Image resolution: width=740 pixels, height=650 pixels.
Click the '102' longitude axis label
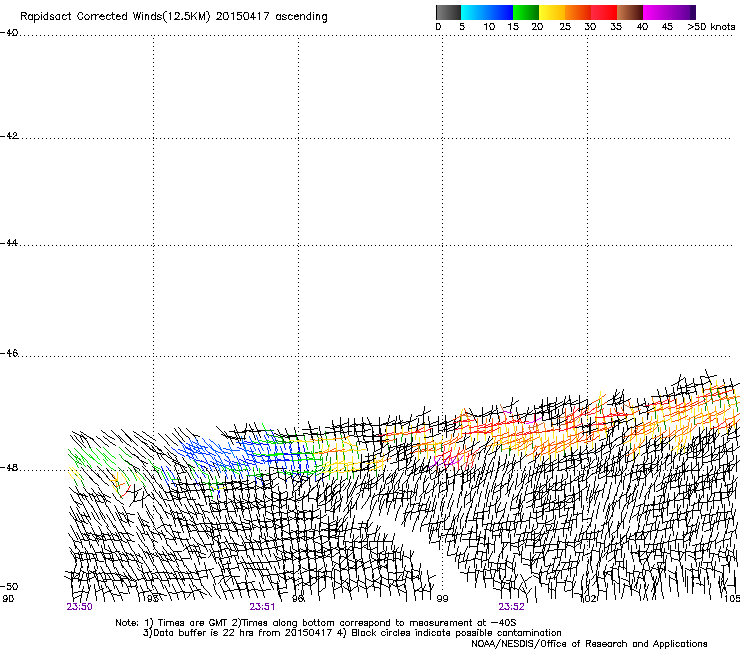[588, 599]
